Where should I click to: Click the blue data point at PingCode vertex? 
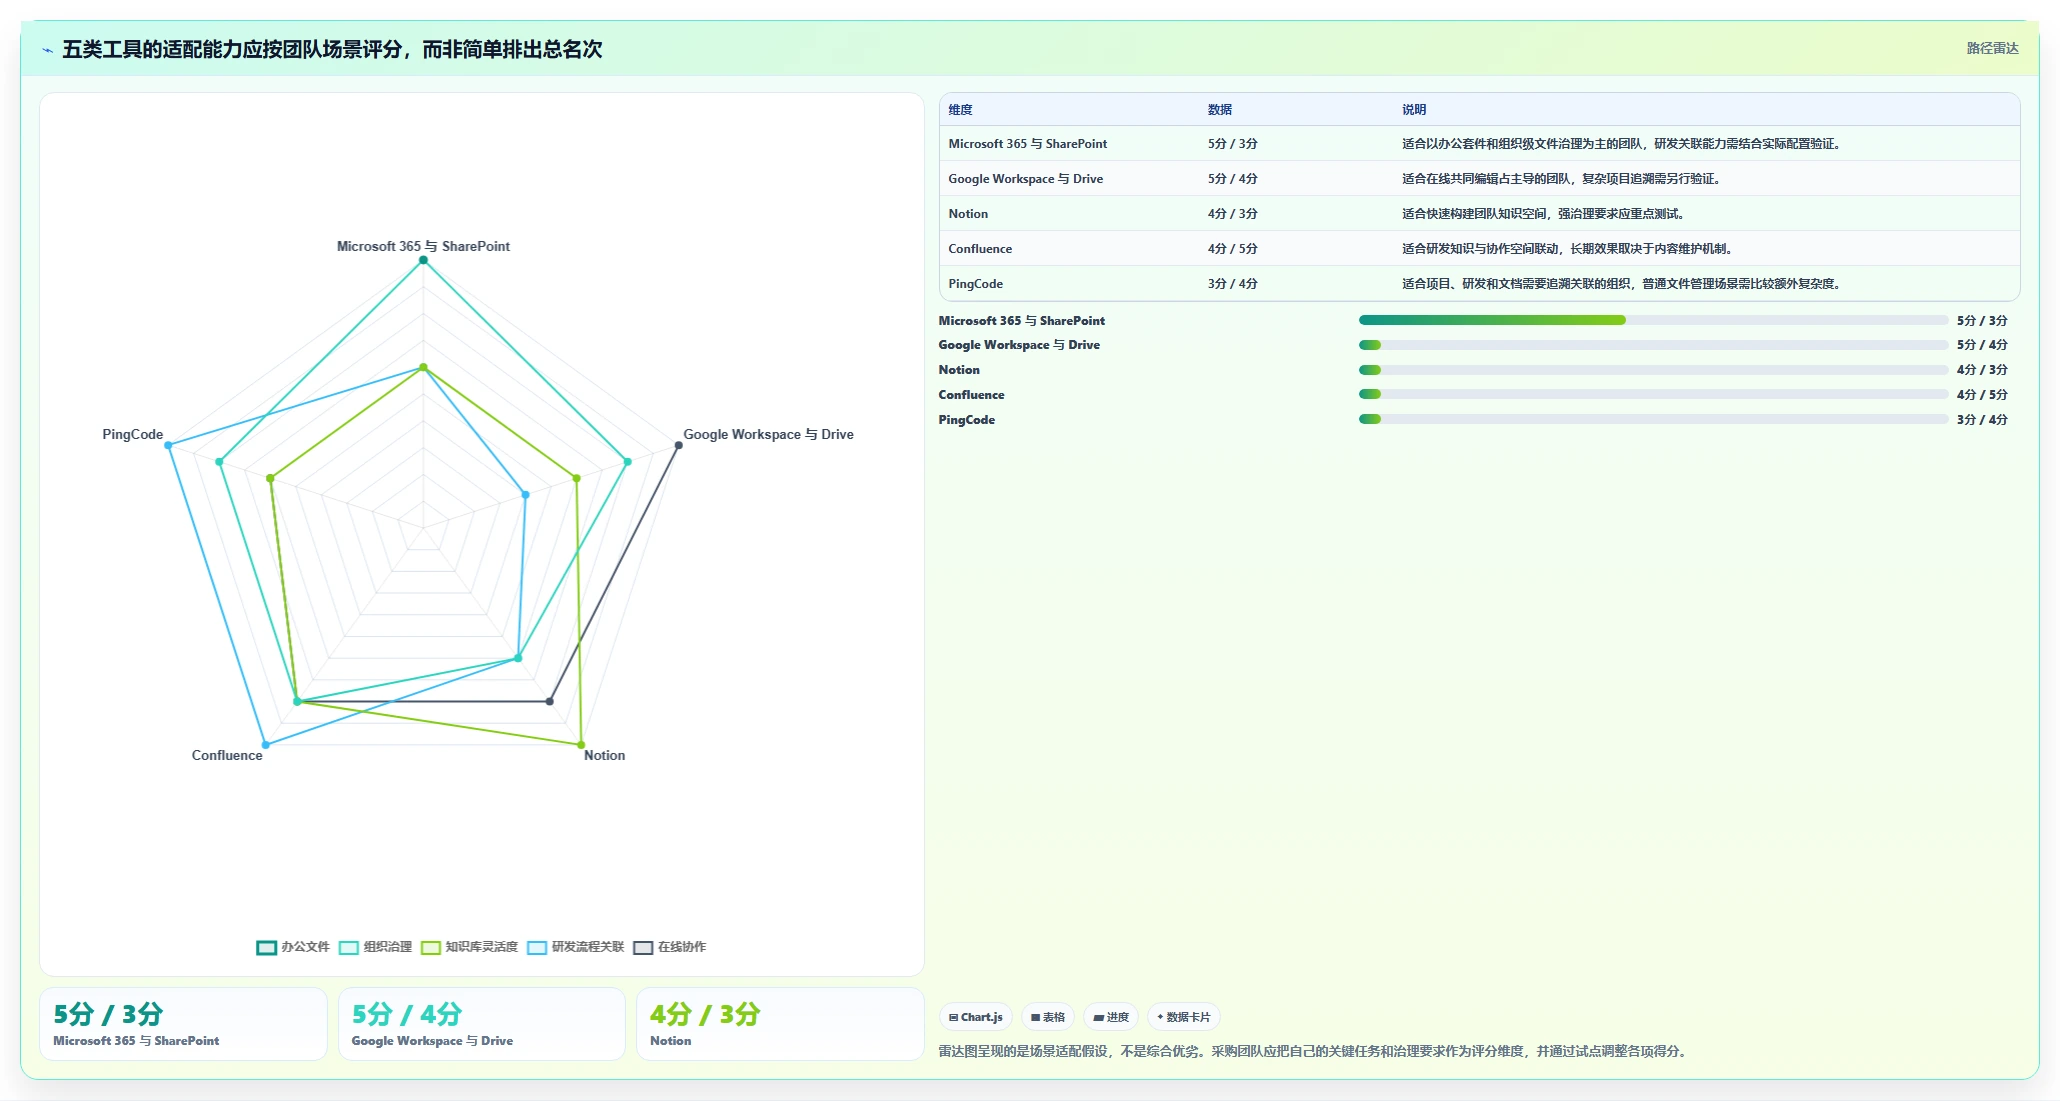(x=169, y=445)
